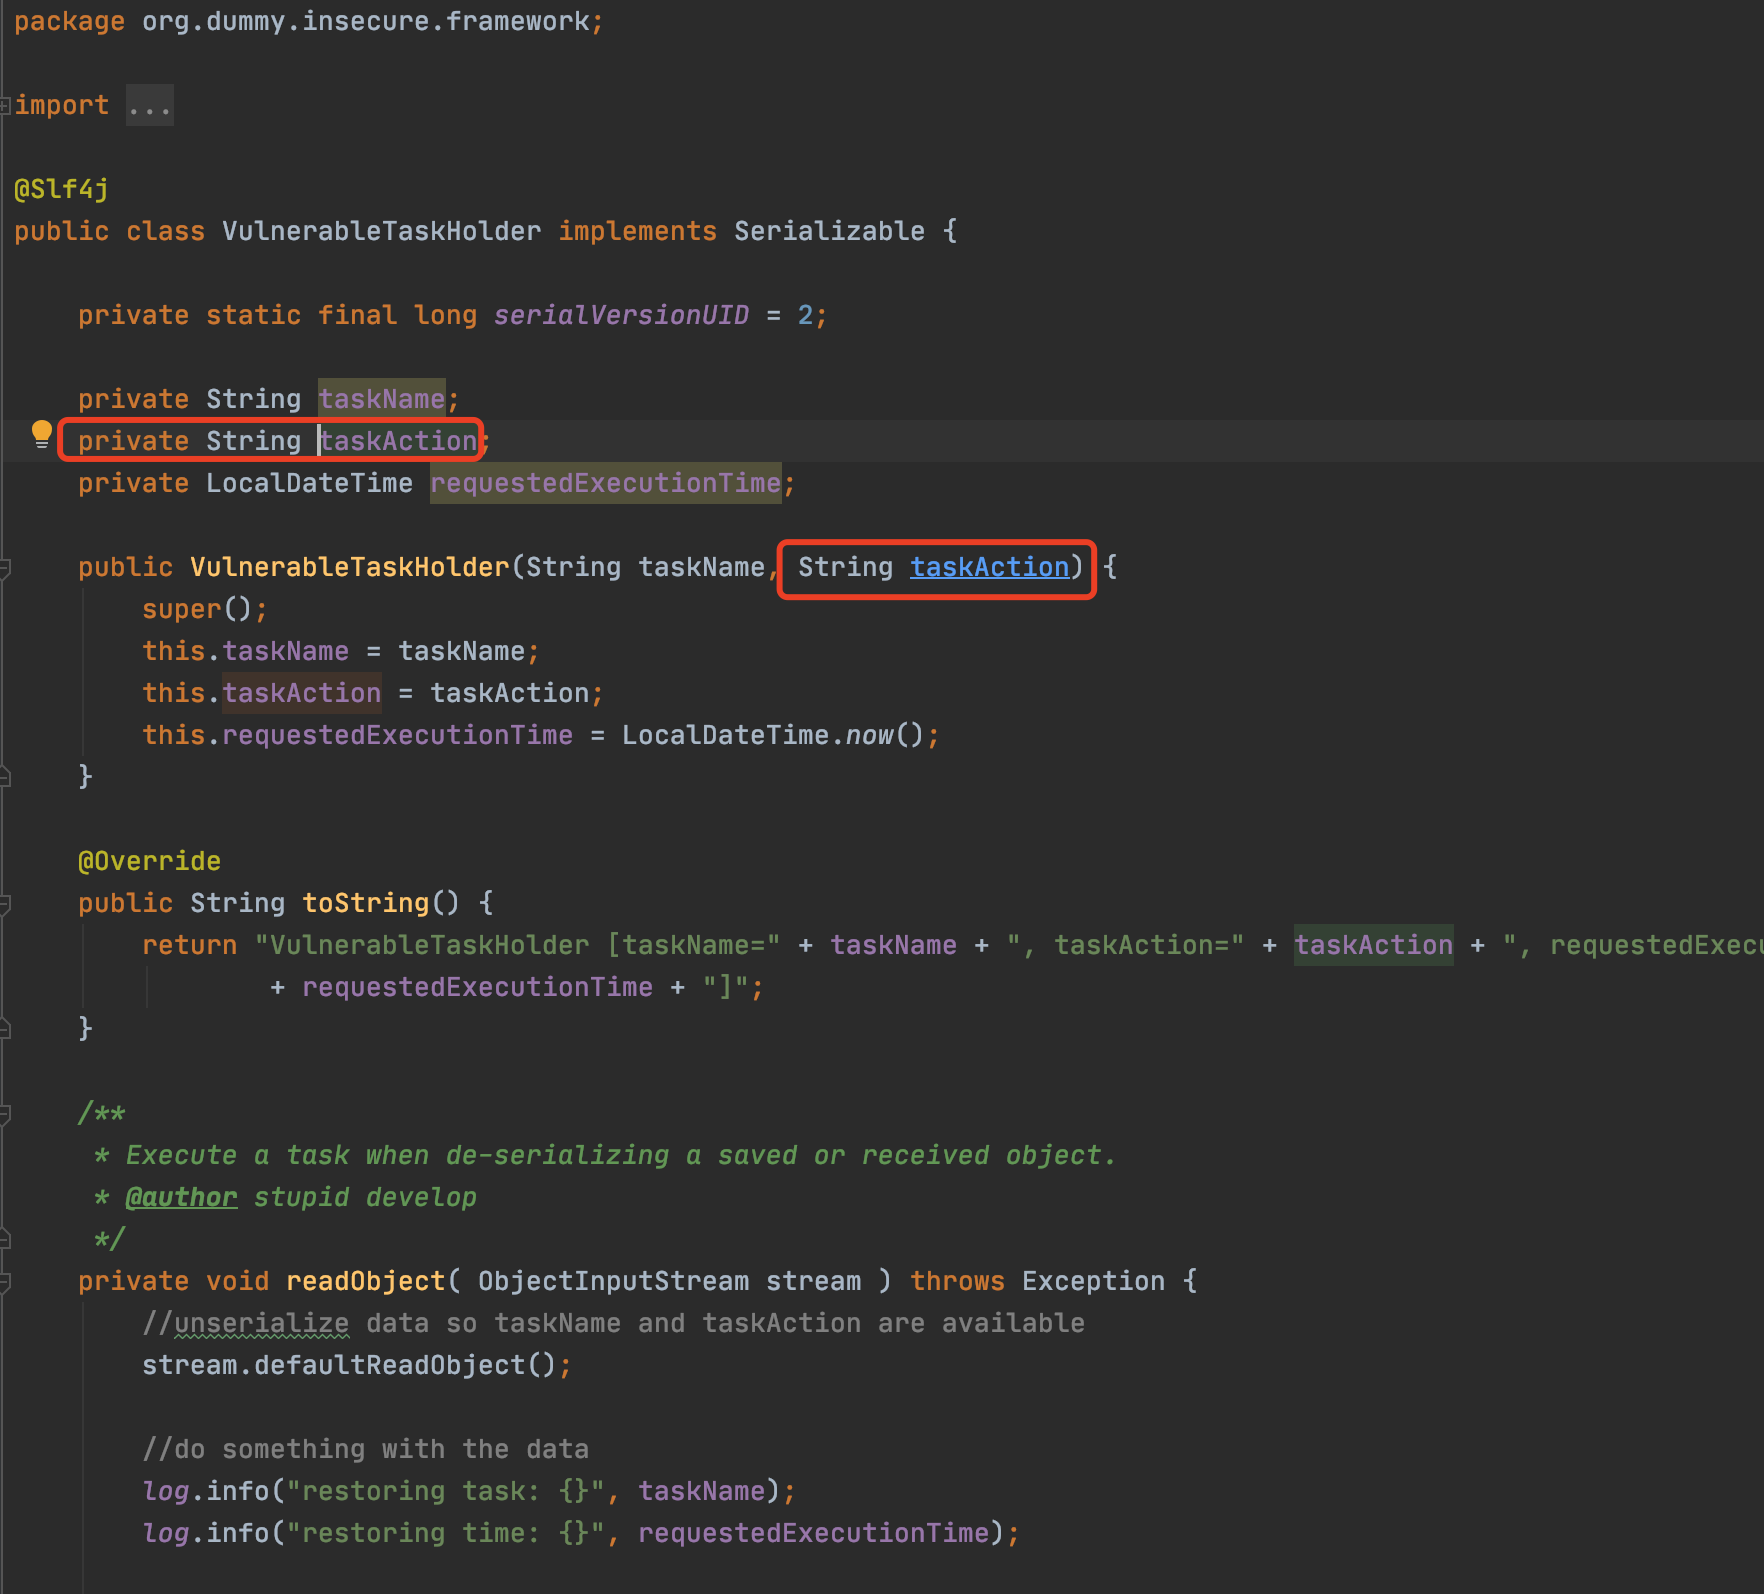This screenshot has height=1594, width=1764.
Task: Click the highlighted taskName field declaration
Action: coord(381,399)
